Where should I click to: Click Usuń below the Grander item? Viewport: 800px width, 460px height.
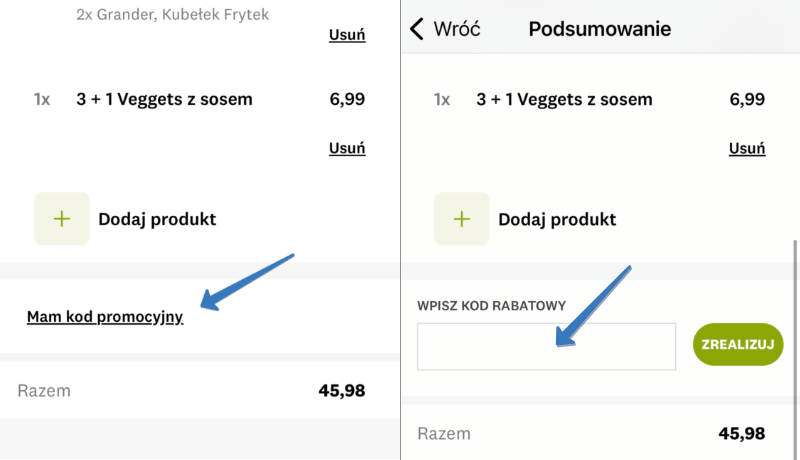point(347,35)
